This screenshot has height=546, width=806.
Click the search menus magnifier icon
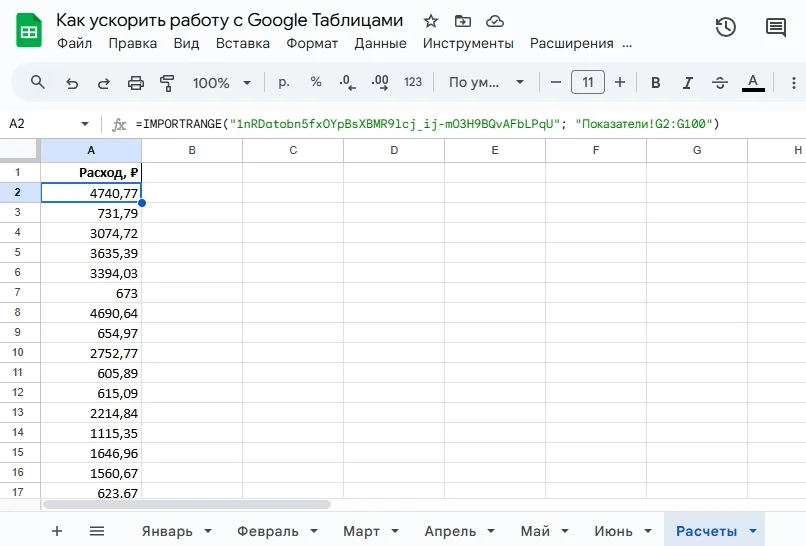38,82
